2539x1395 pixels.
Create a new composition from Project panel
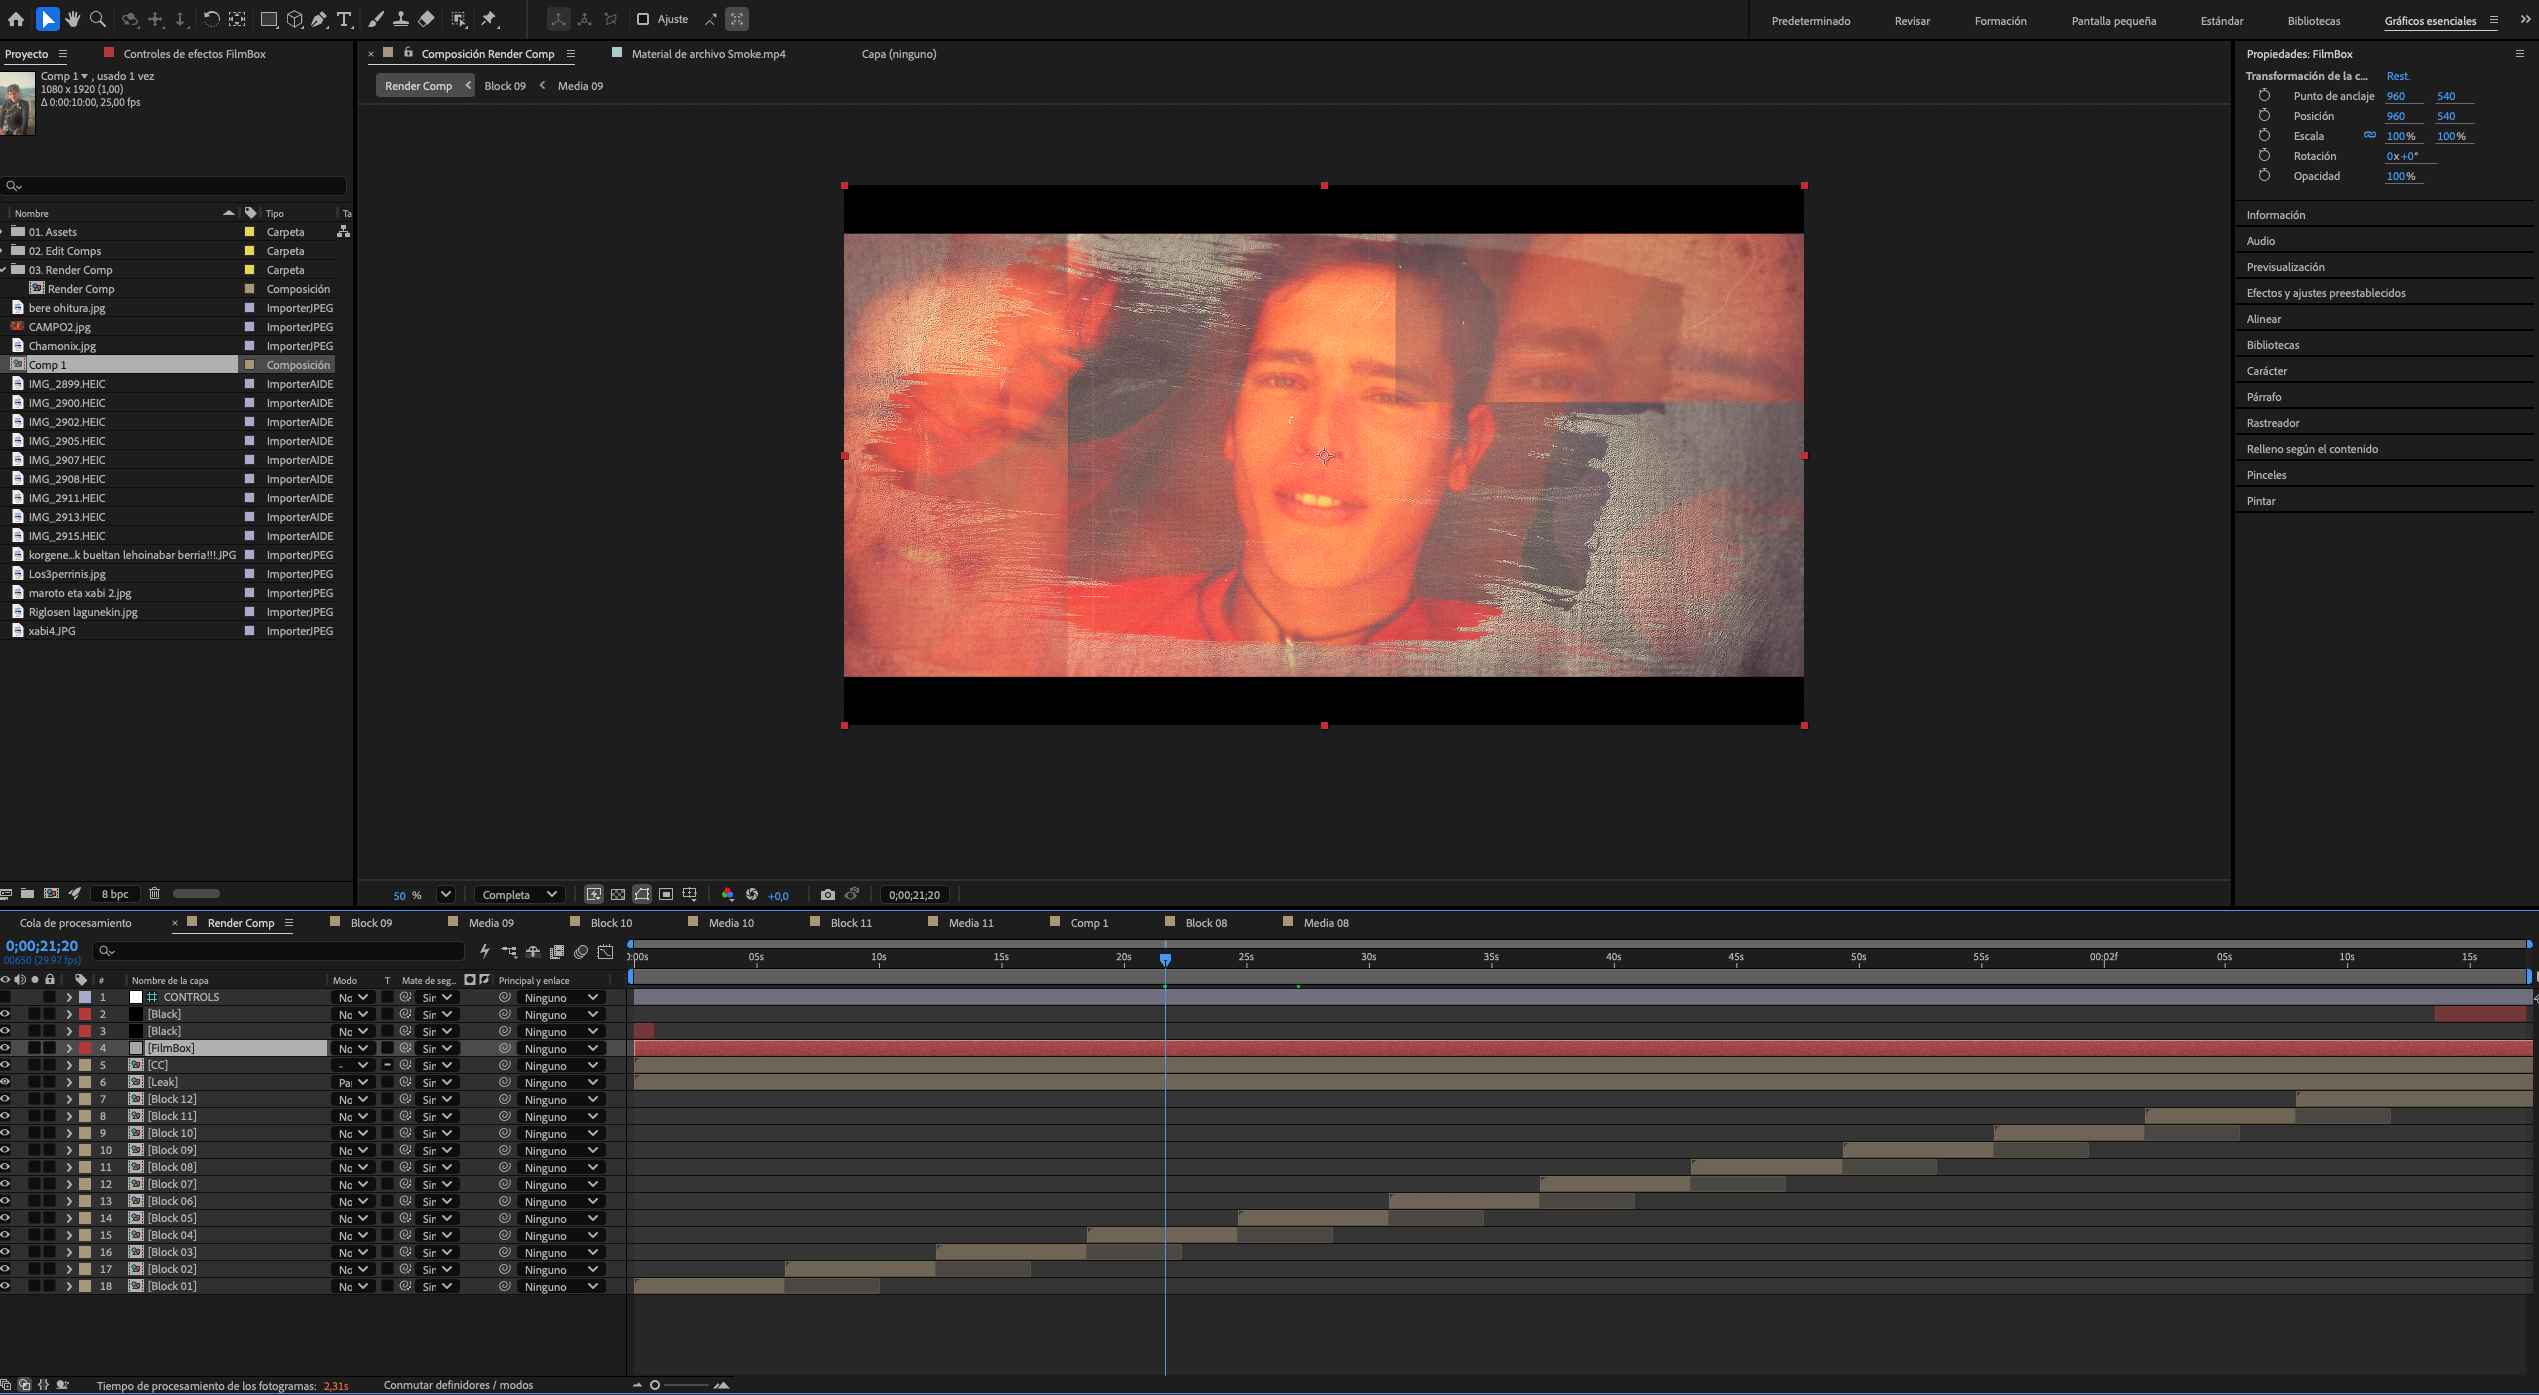(51, 894)
